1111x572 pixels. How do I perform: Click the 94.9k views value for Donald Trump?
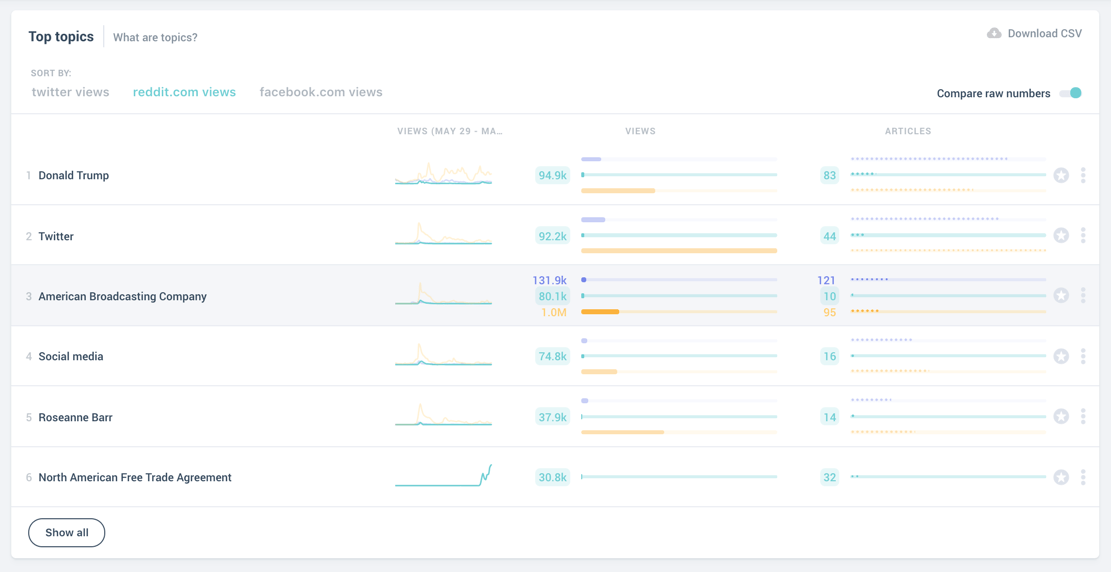(x=553, y=175)
